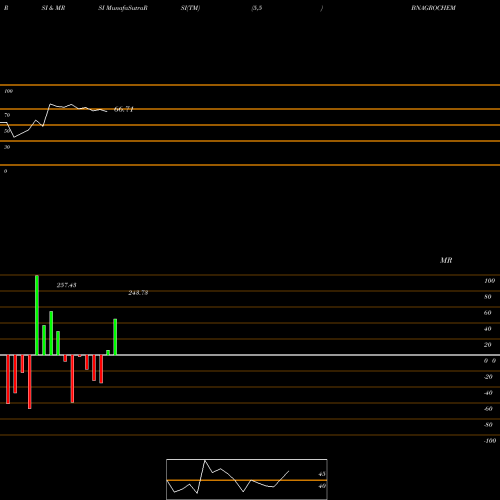Select the tallest green MR bar
Screen dimensions: 500x500
(x=37, y=315)
